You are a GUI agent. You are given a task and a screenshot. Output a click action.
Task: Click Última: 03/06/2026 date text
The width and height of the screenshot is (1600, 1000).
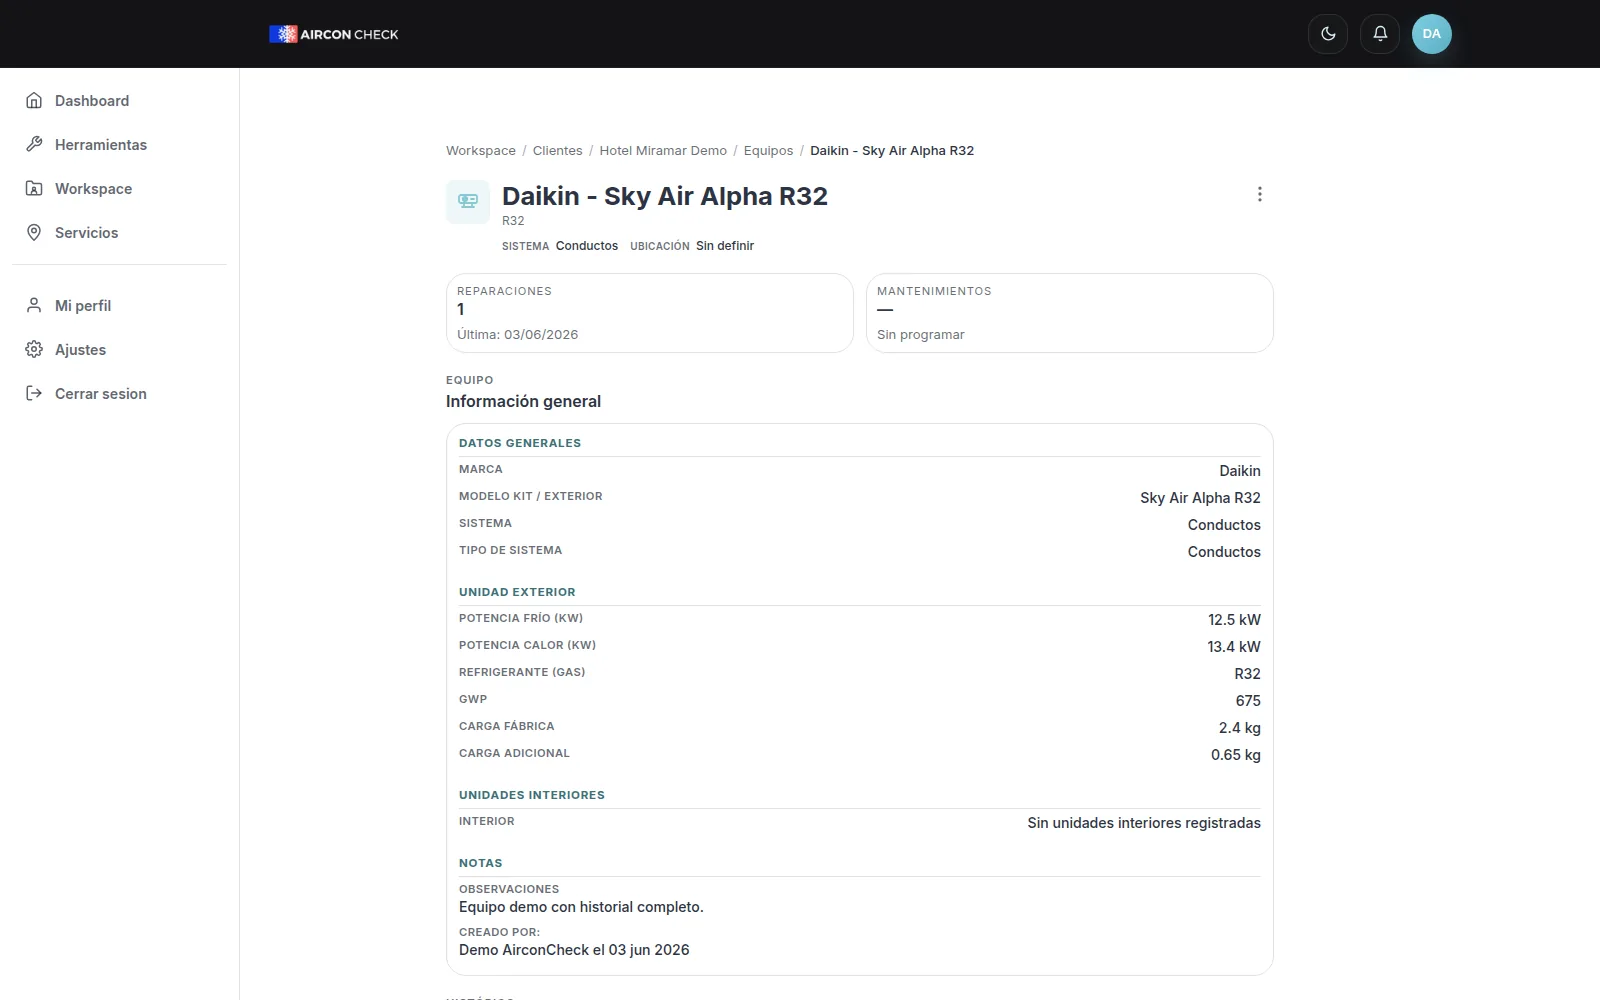[518, 335]
